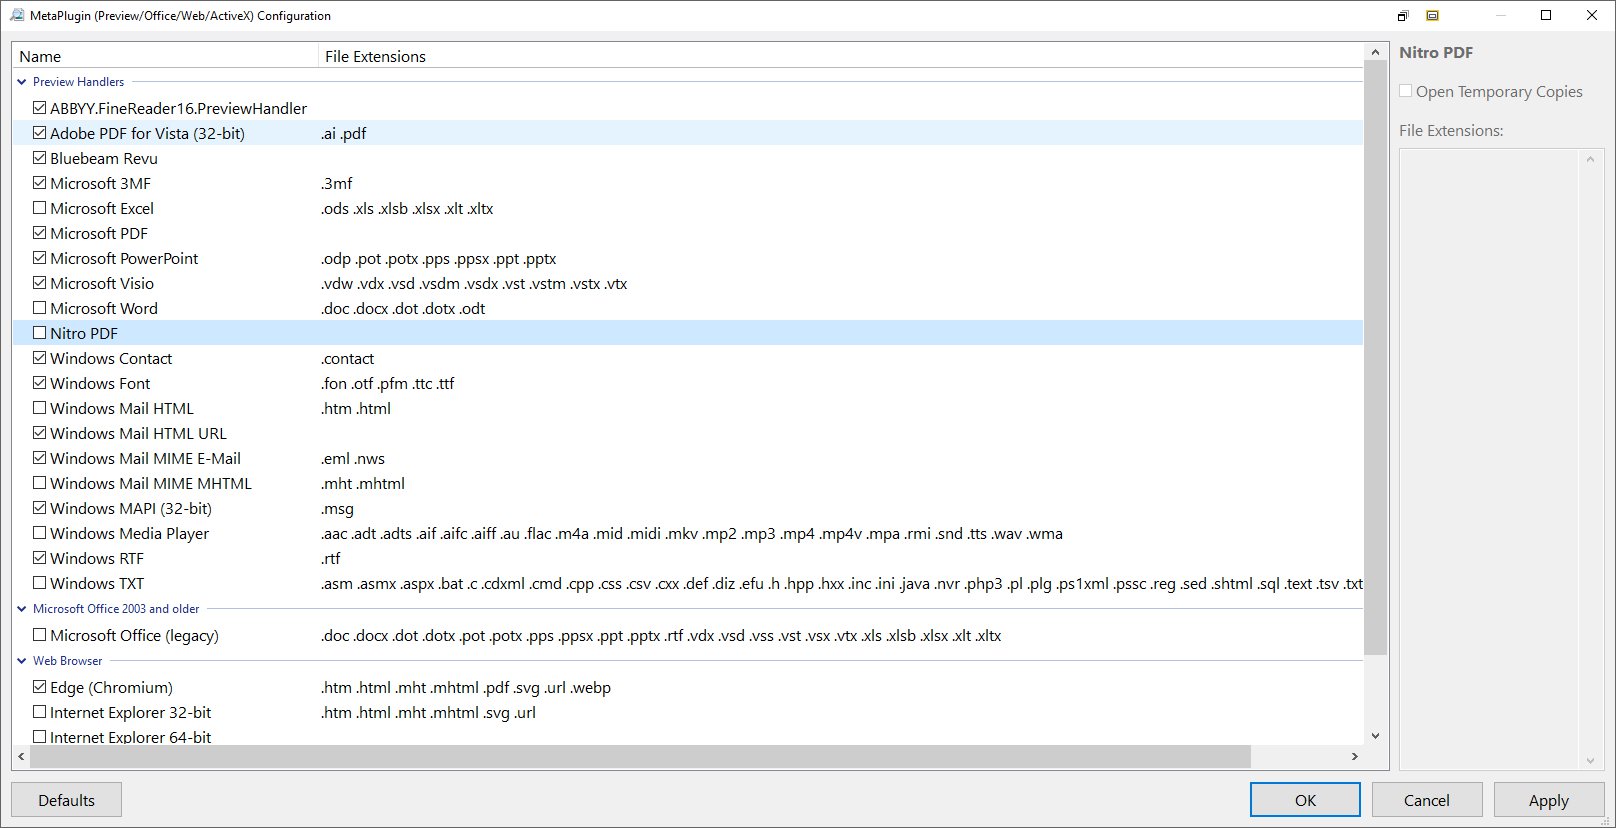Click the Excel extensions .ods .xls cell
The width and height of the screenshot is (1616, 828).
coord(407,208)
